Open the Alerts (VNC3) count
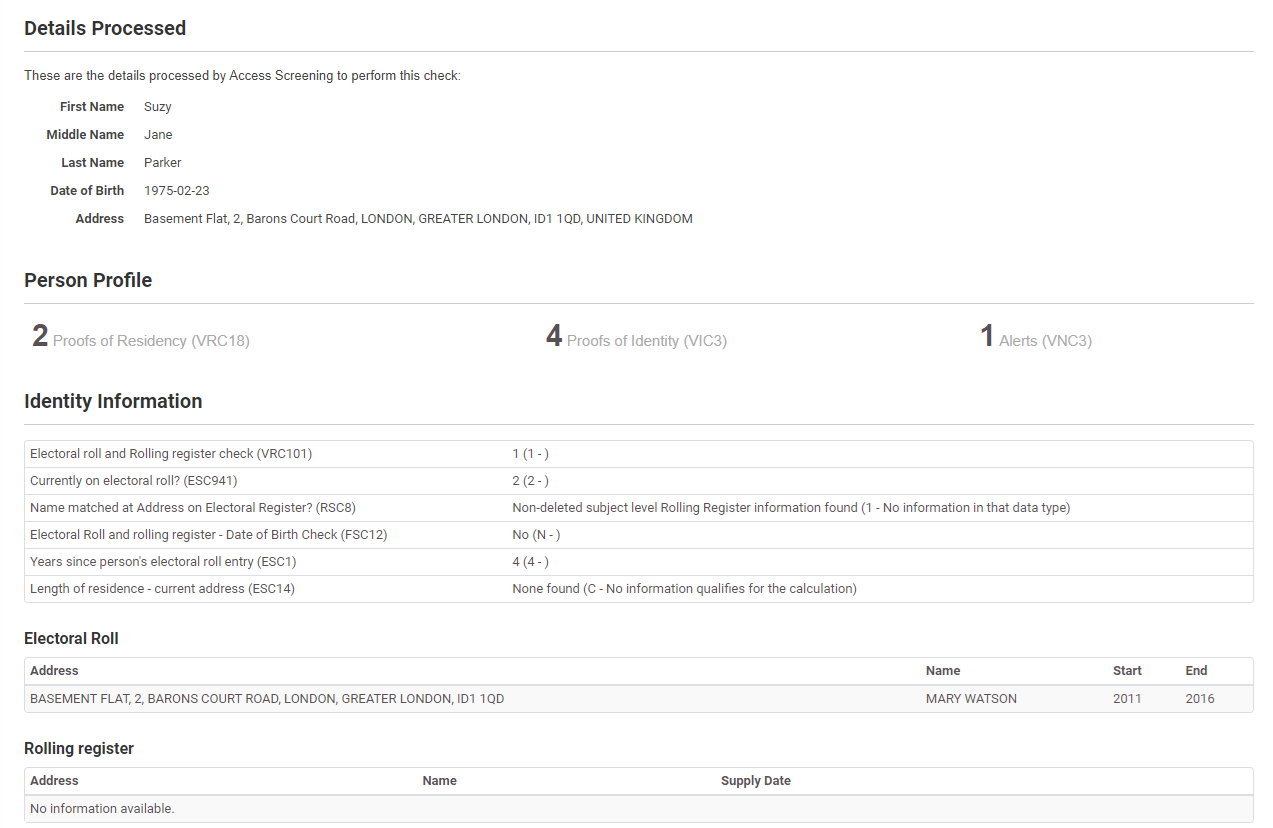Screen dimensions: 1273x828 [1035, 338]
